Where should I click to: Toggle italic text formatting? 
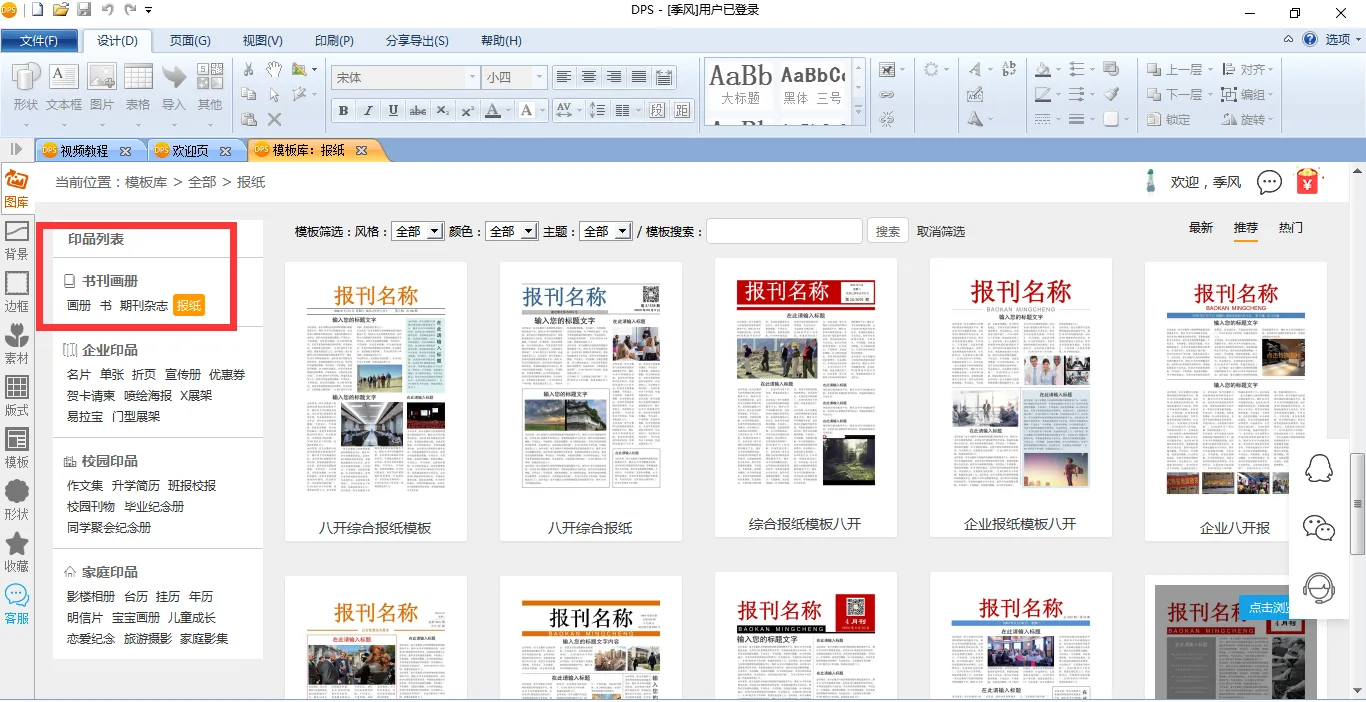368,111
